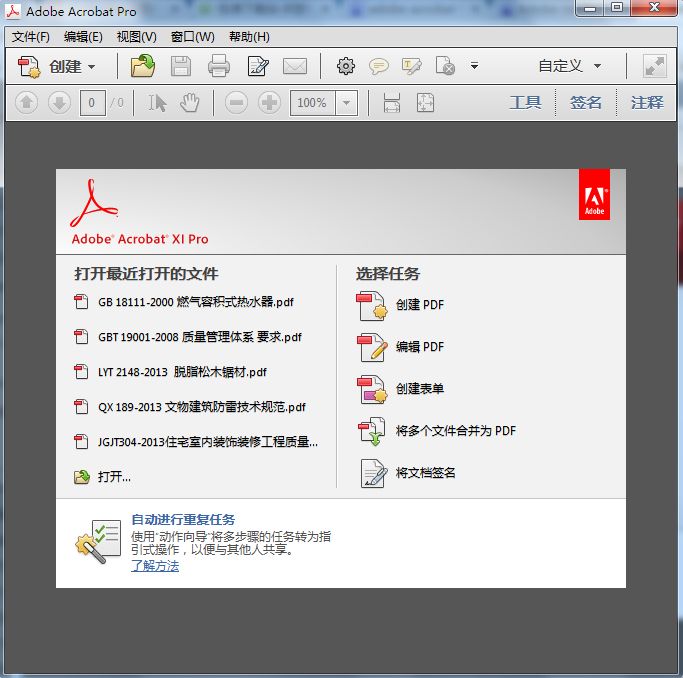The height and width of the screenshot is (678, 683).
Task: Click the Previous page up arrow
Action: click(27, 103)
